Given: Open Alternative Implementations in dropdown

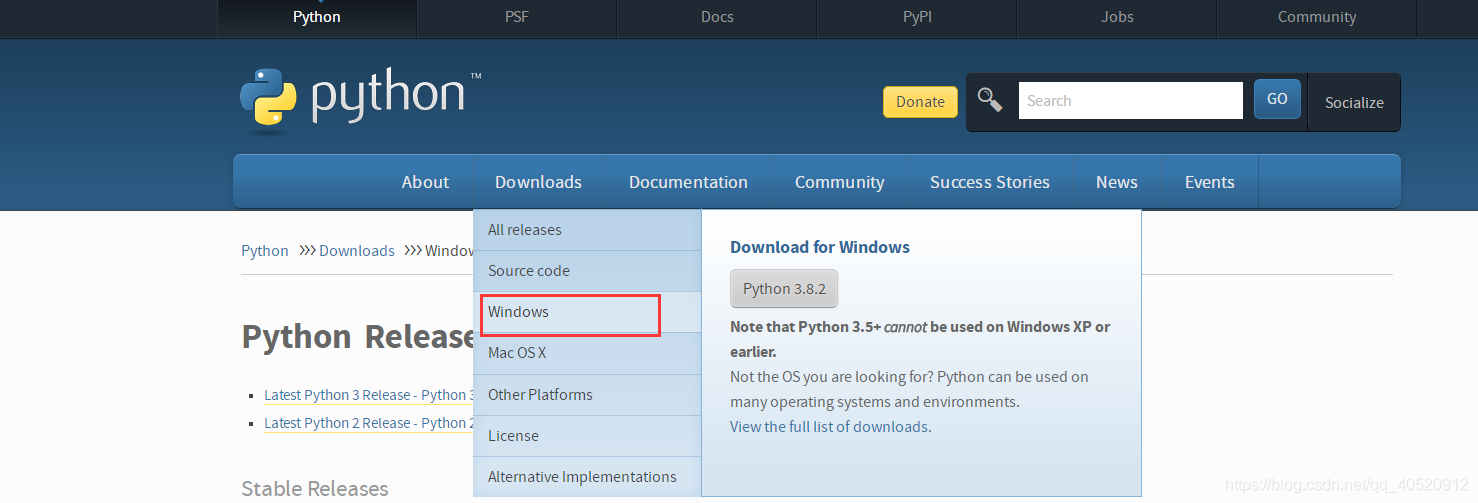Looking at the screenshot, I should click(x=587, y=477).
